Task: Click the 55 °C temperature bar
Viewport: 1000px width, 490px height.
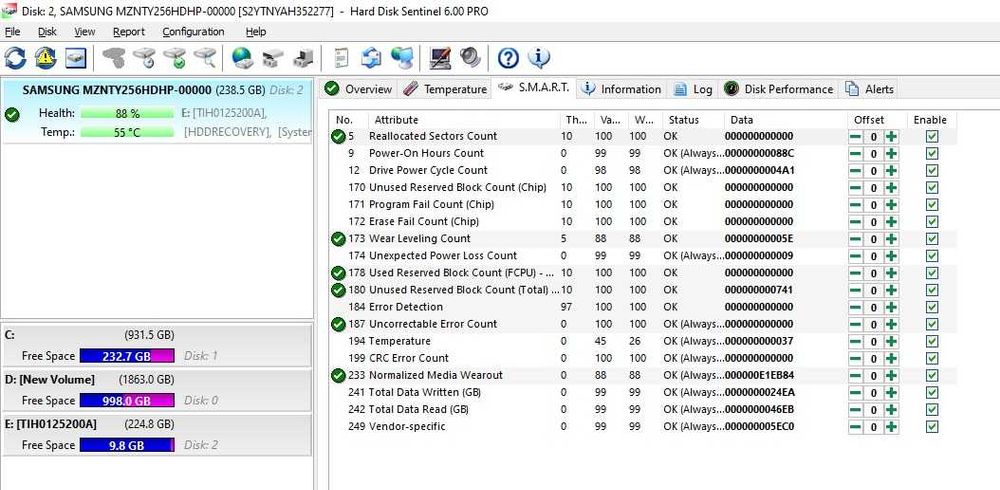Action: 128,132
